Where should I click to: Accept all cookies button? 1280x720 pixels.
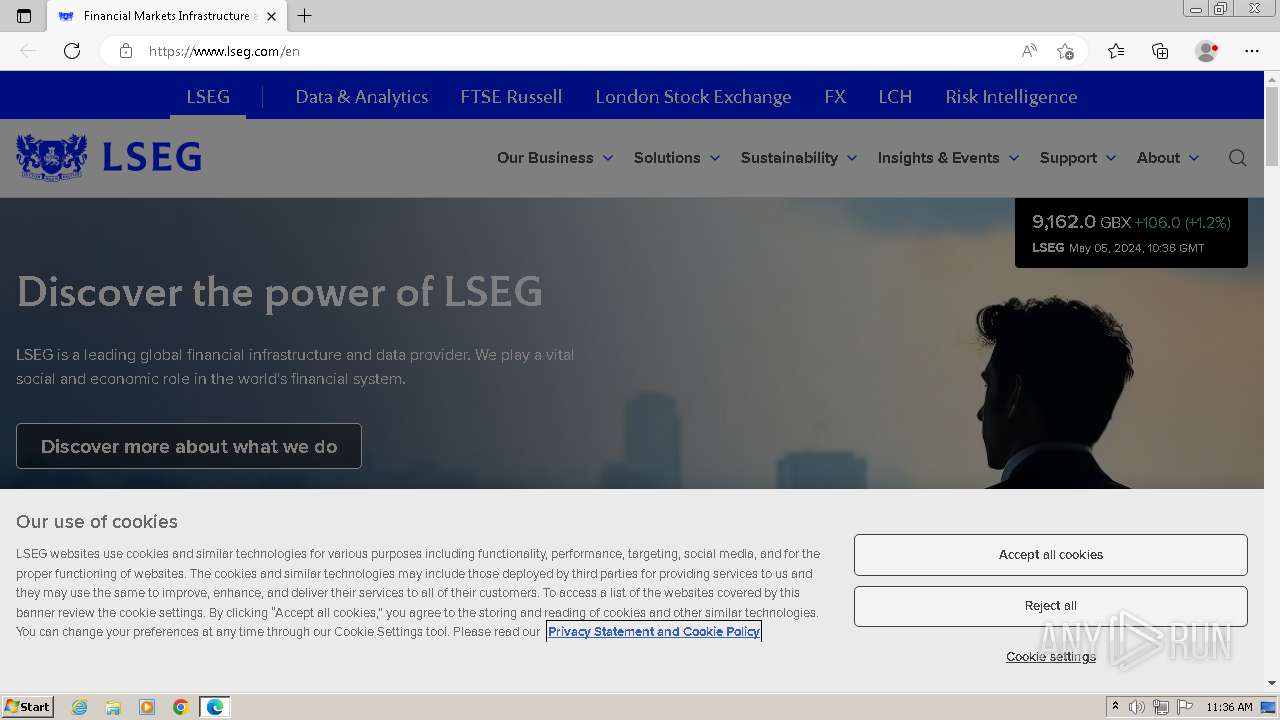pos(1051,555)
